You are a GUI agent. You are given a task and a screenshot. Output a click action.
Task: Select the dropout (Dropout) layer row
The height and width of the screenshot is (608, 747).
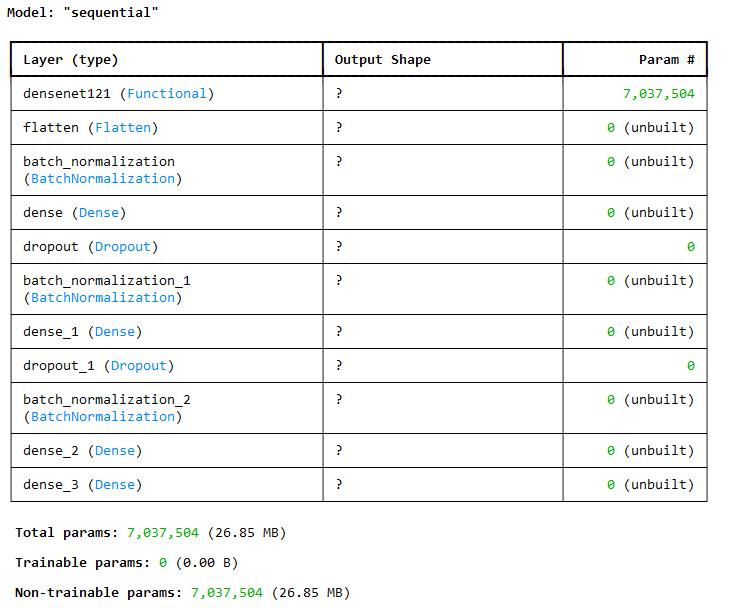pos(359,246)
